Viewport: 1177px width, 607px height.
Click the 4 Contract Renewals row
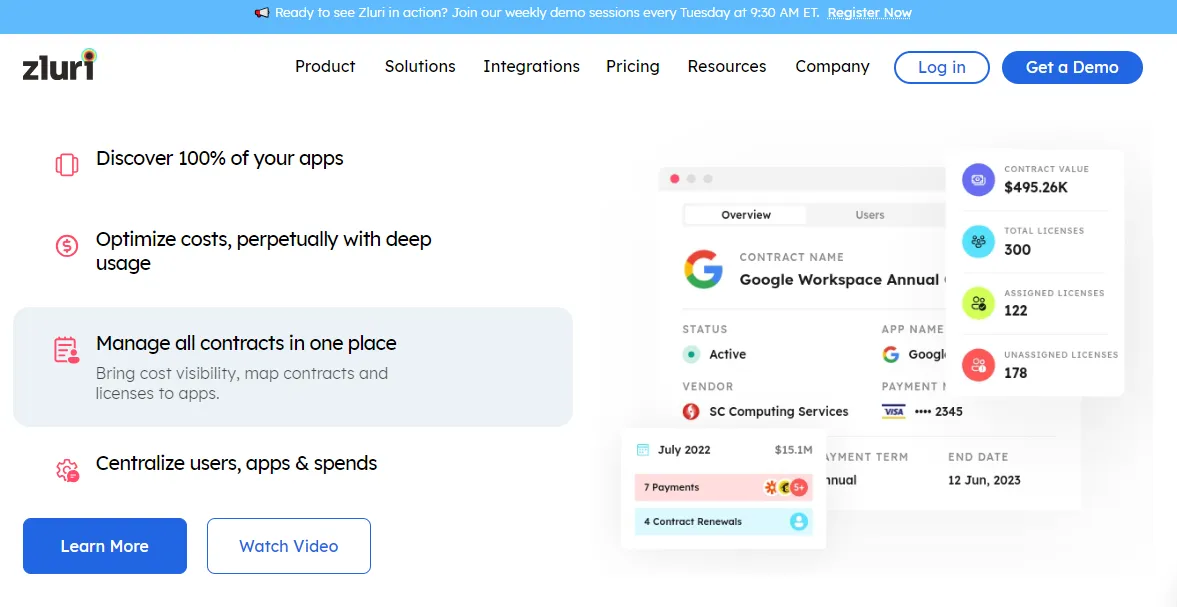pyautogui.click(x=722, y=521)
